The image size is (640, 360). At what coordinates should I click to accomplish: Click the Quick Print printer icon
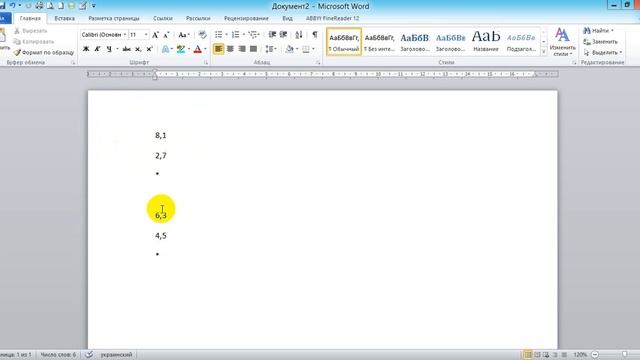(x=39, y=6)
